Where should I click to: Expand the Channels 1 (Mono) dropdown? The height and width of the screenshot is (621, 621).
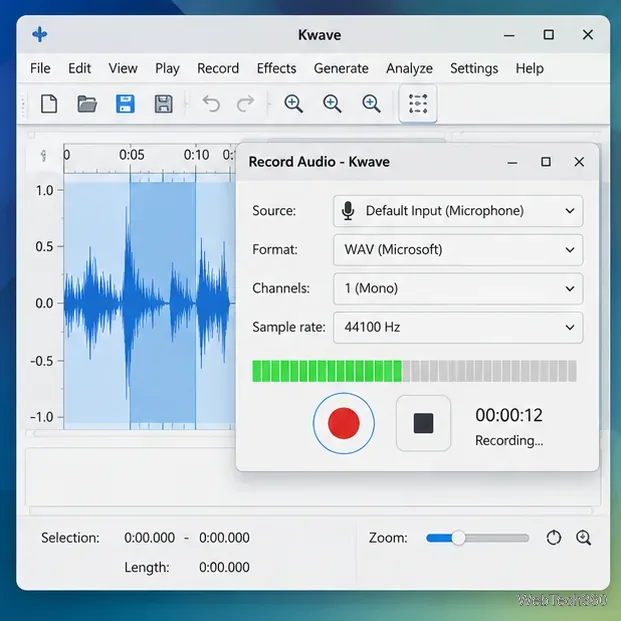coord(458,288)
